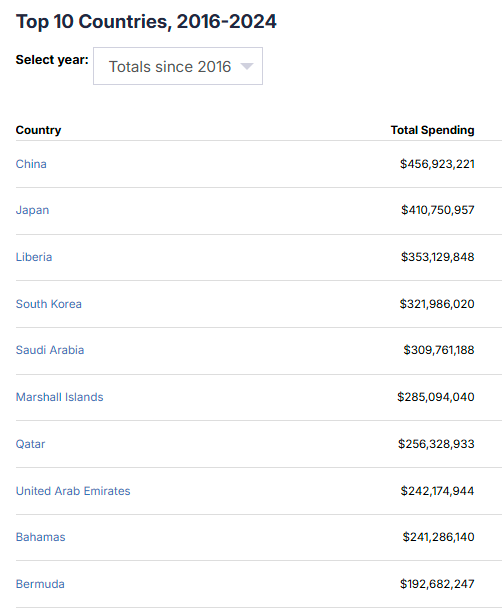The height and width of the screenshot is (608, 503).
Task: Open the Bahamas country link
Action: tap(41, 537)
